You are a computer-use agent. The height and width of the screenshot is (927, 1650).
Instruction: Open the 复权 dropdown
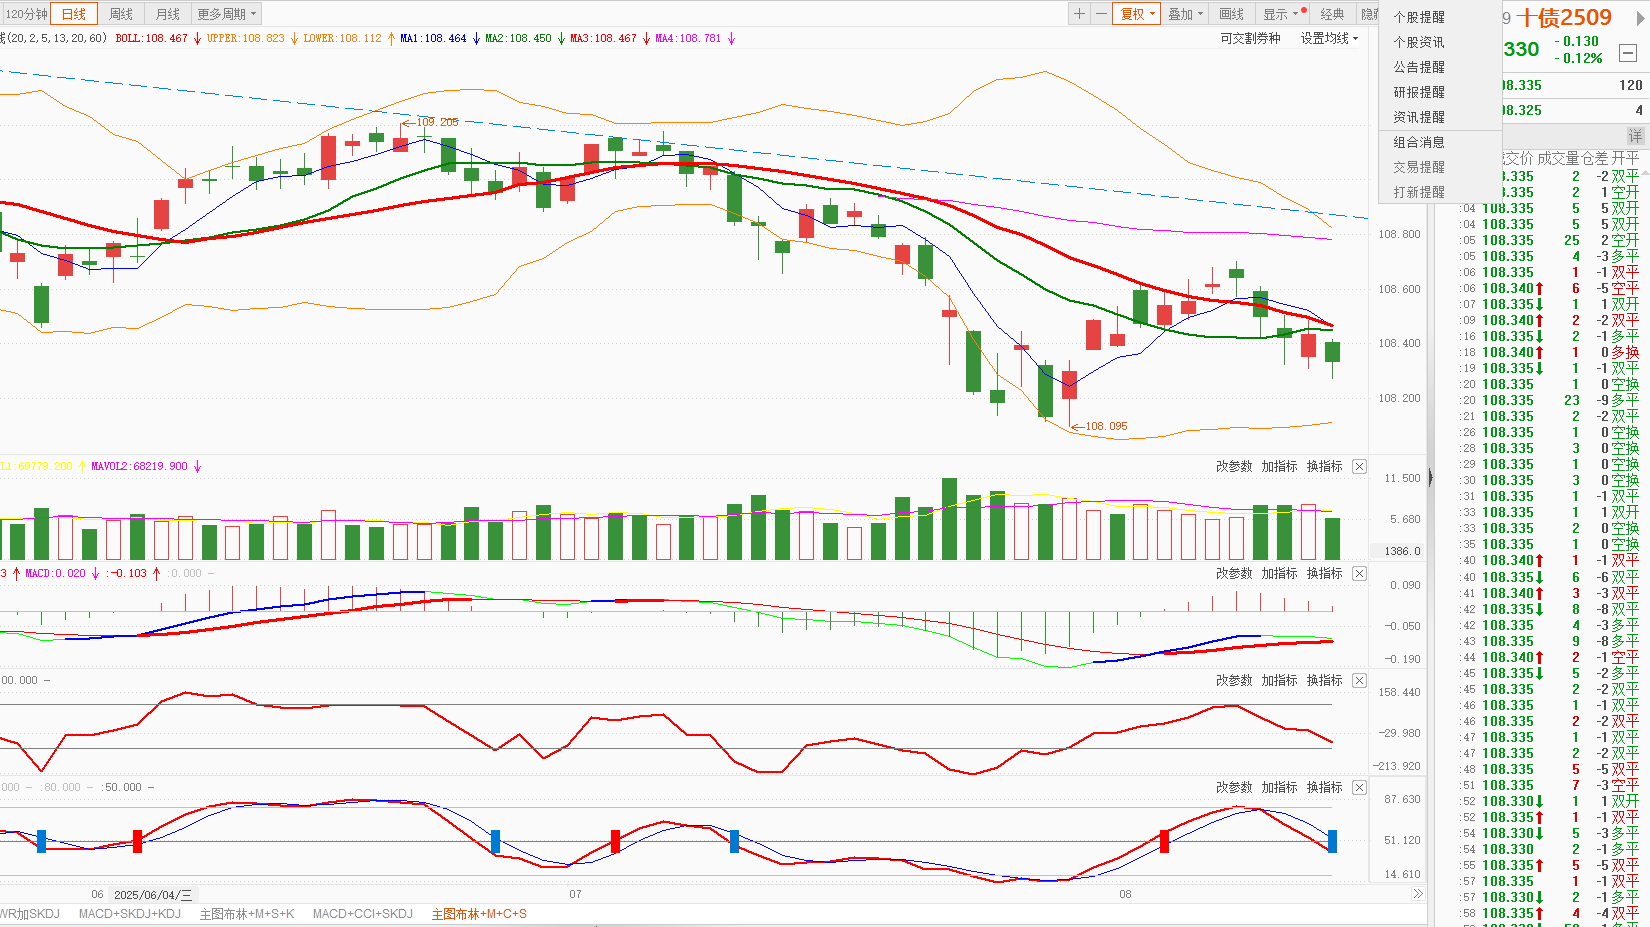(x=1138, y=14)
